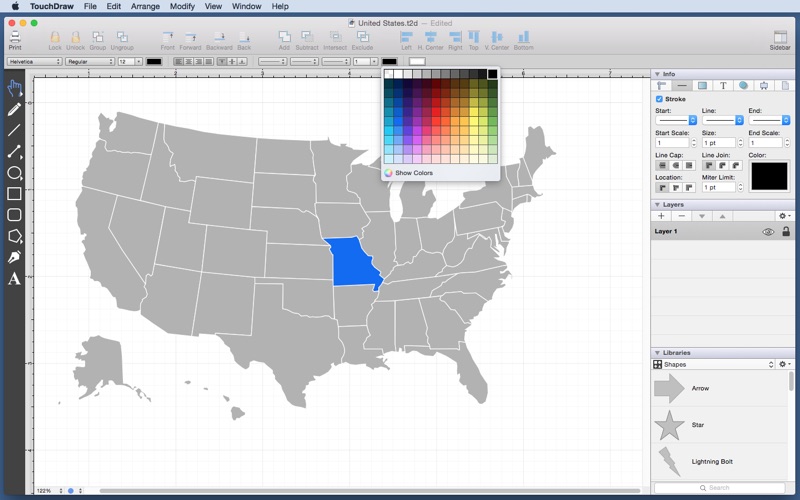Image resolution: width=800 pixels, height=500 pixels.
Task: Select the Rectangle tool
Action: tap(14, 193)
